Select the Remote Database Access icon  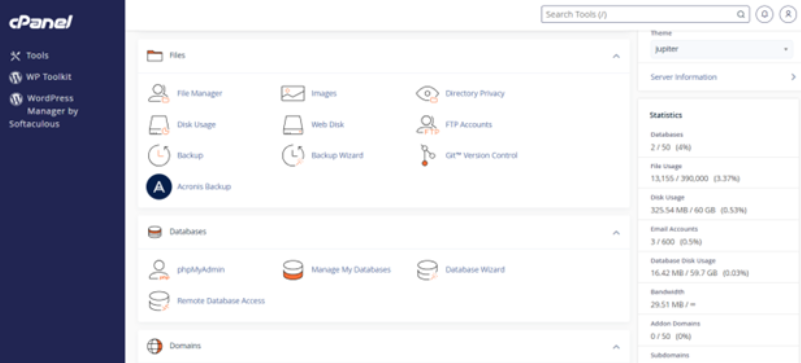tap(159, 301)
